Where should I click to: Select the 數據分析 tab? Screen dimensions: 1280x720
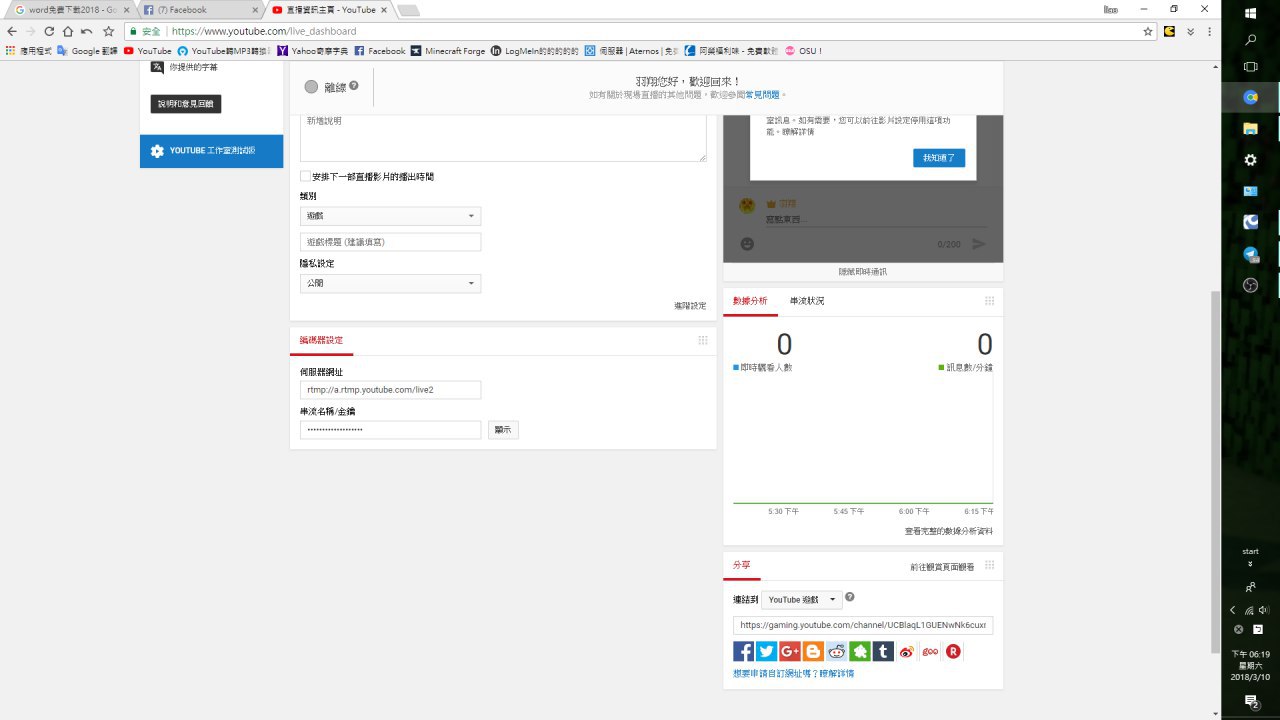pyautogui.click(x=750, y=301)
